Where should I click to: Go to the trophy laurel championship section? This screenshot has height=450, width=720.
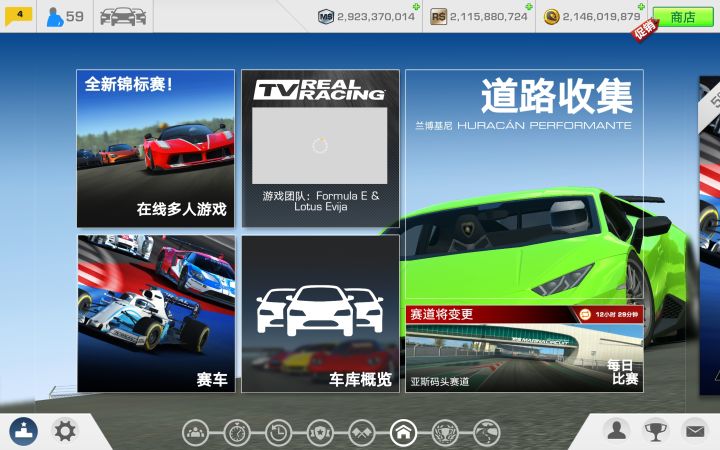(x=445, y=433)
